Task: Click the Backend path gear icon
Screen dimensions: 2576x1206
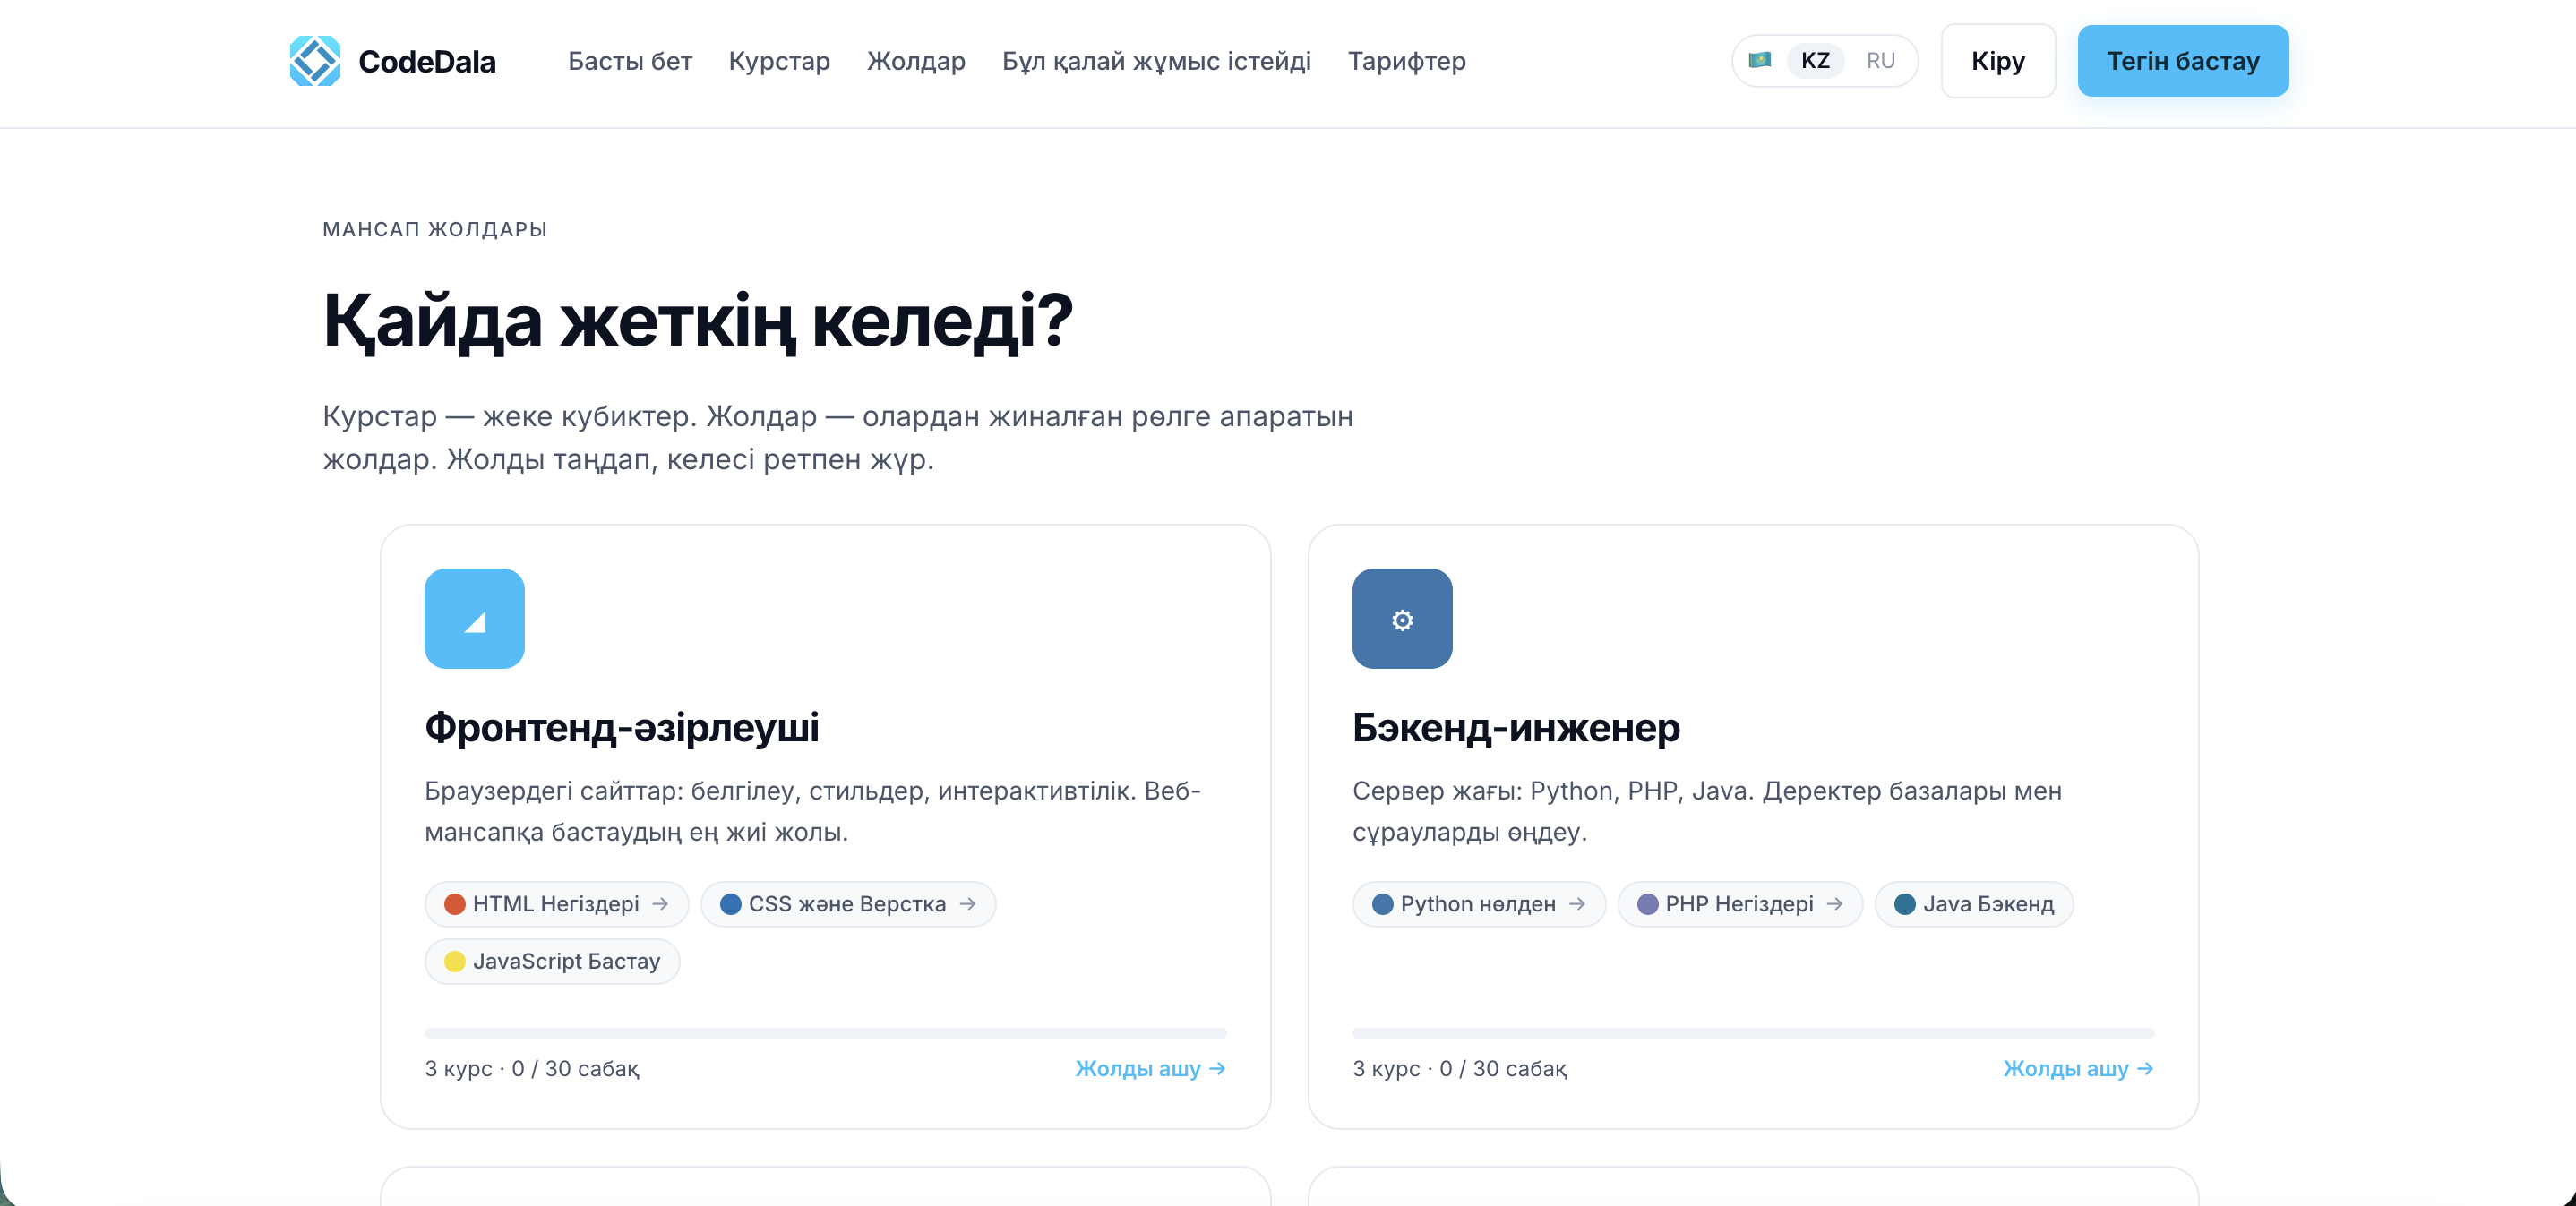Action: (1402, 618)
